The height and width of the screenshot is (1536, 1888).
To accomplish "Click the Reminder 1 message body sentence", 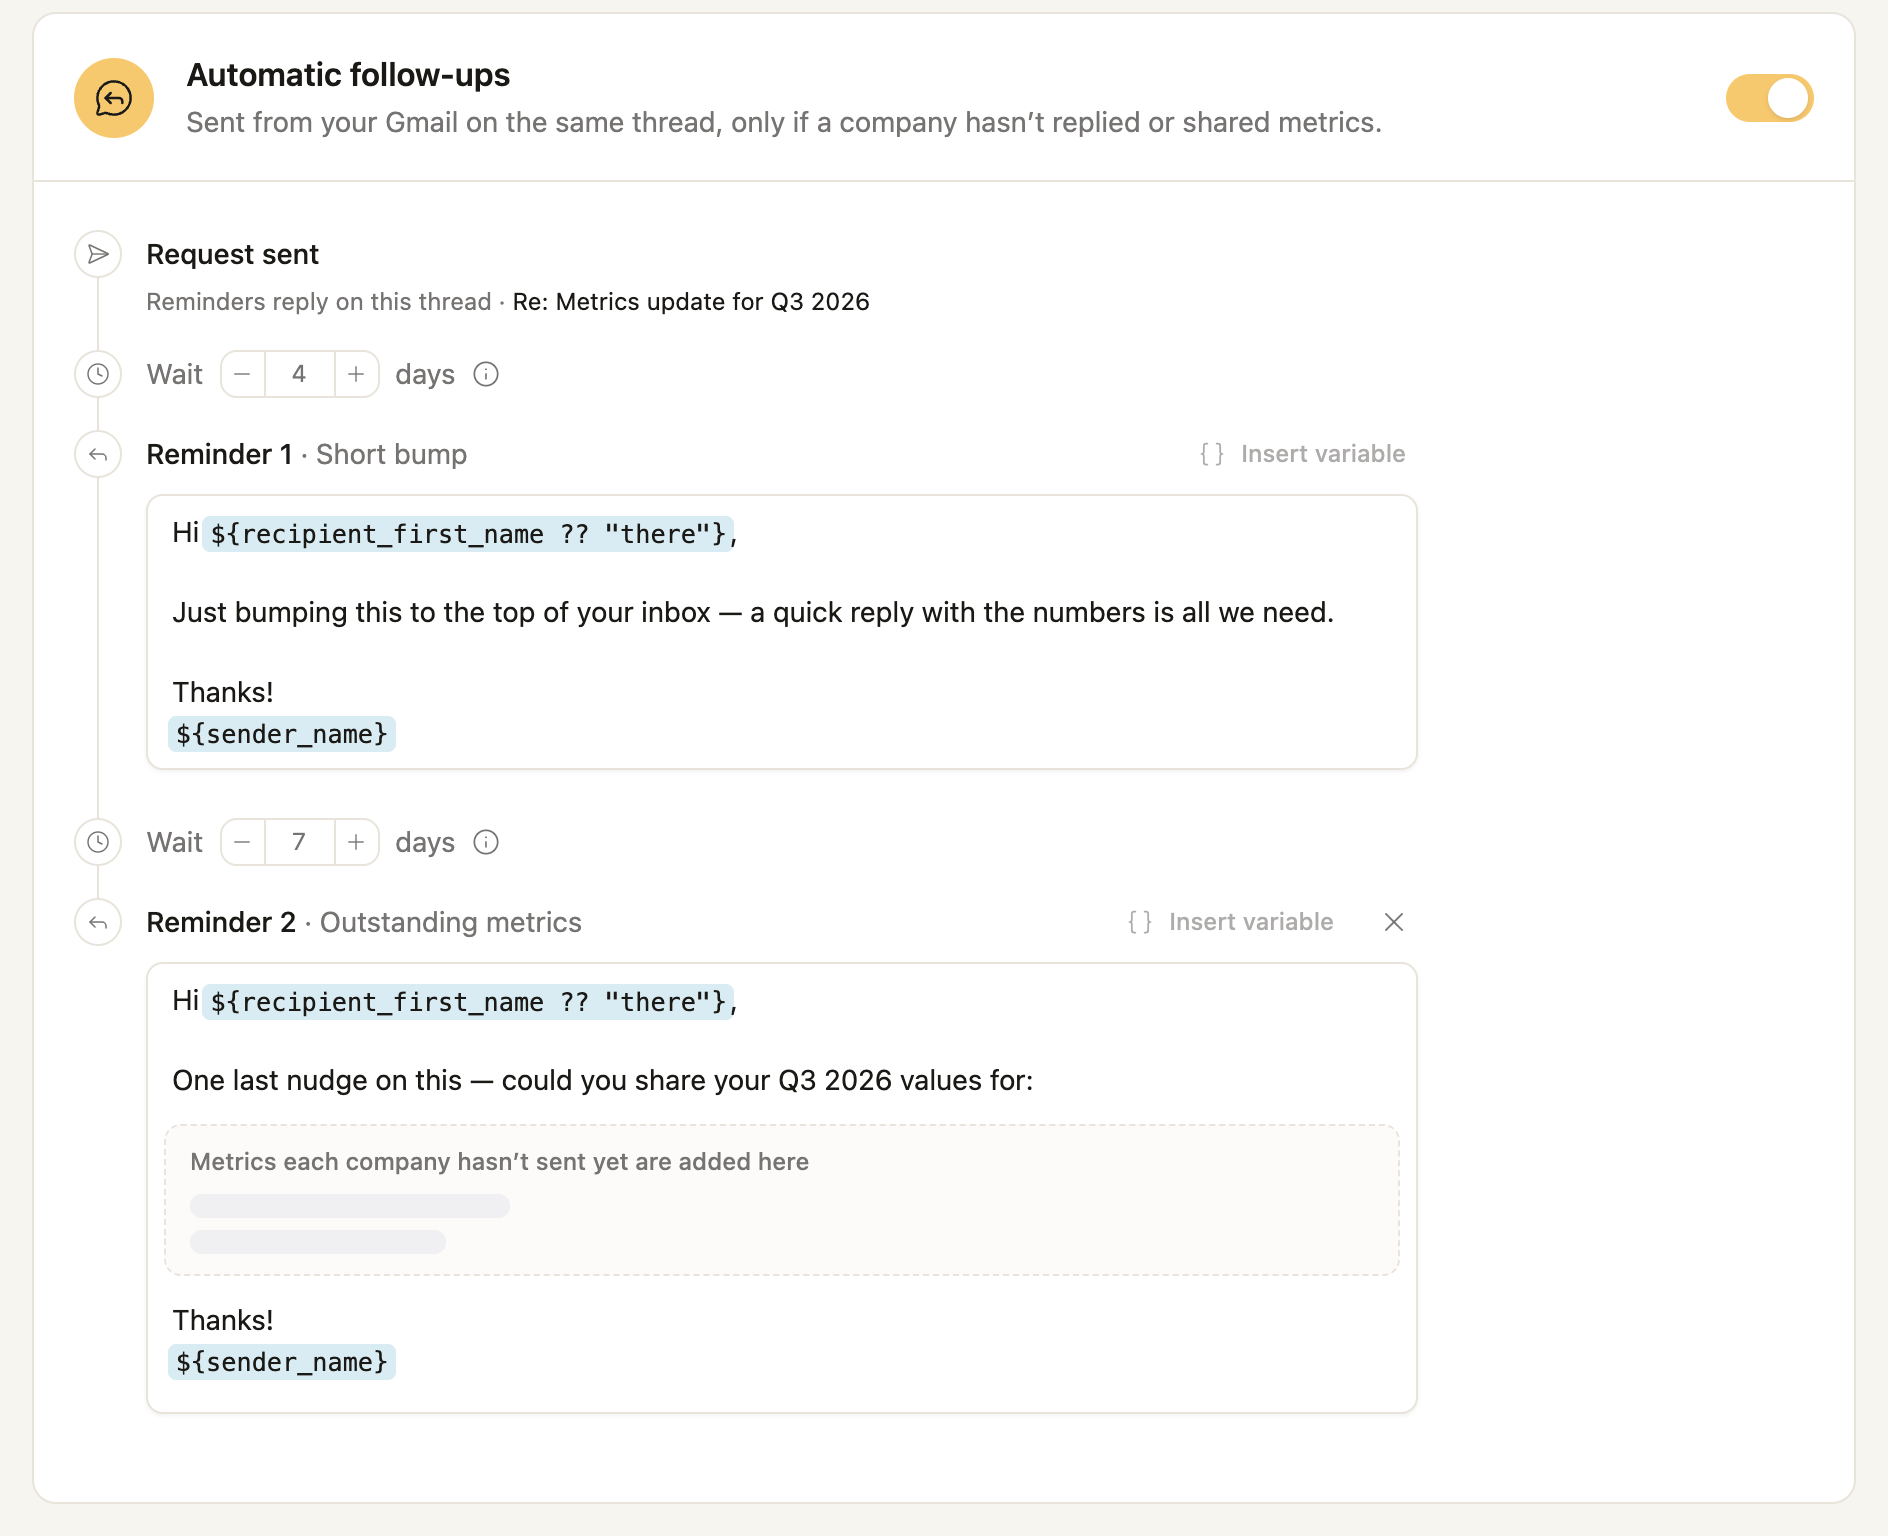I will click(x=753, y=612).
